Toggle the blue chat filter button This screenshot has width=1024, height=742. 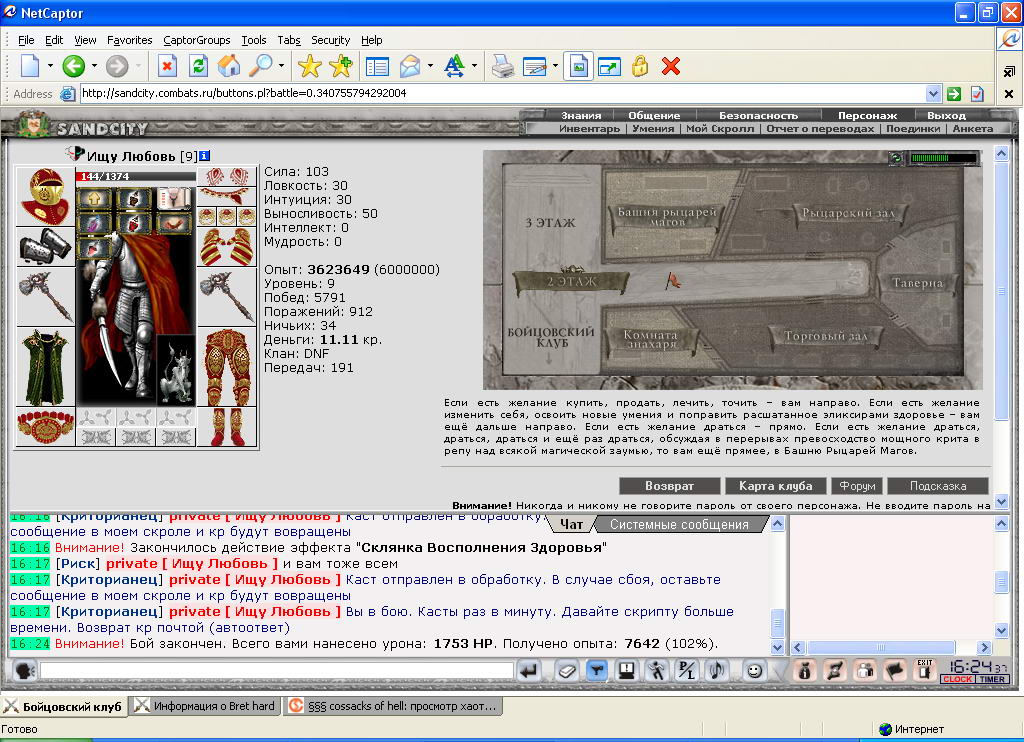[596, 671]
